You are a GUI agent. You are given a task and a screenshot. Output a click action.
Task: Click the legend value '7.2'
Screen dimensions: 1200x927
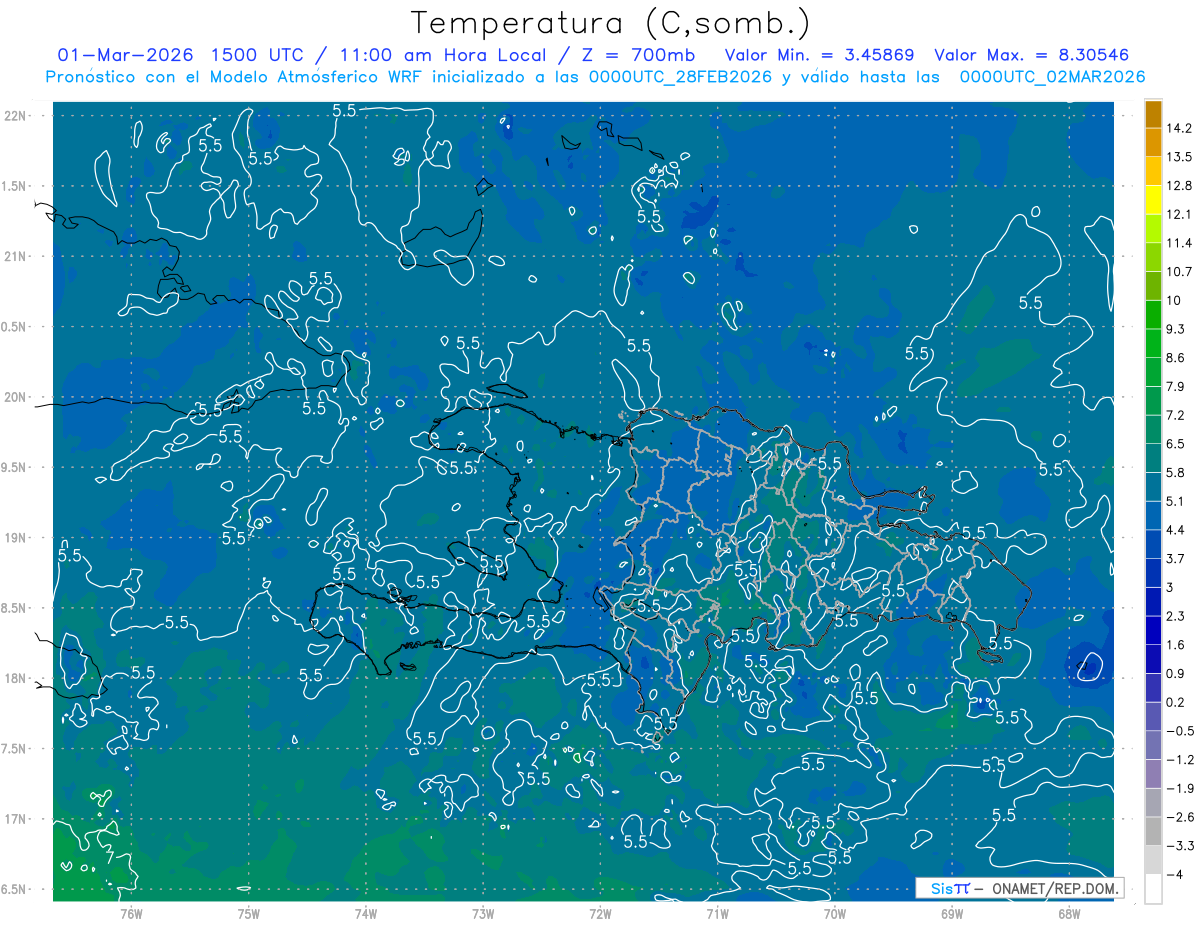[1176, 415]
